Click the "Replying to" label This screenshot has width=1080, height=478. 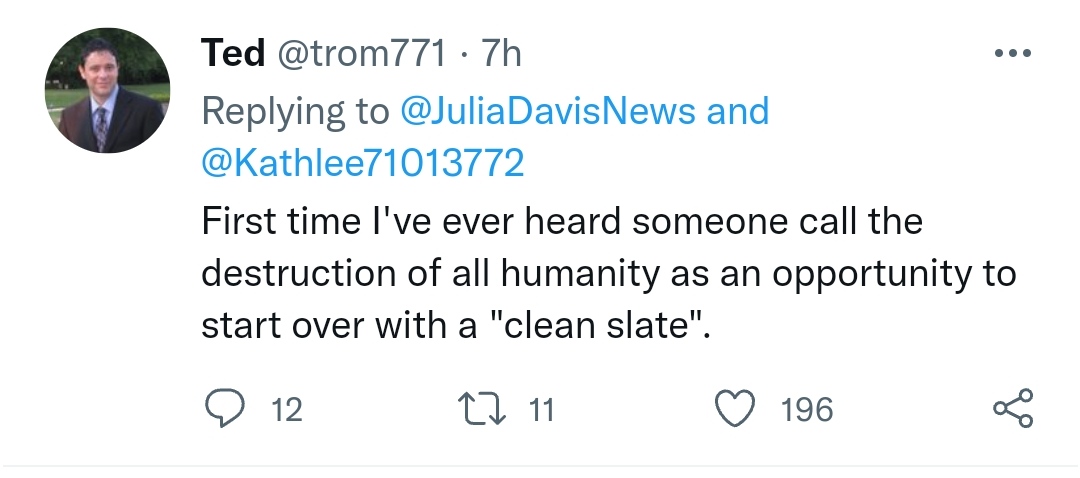[295, 110]
